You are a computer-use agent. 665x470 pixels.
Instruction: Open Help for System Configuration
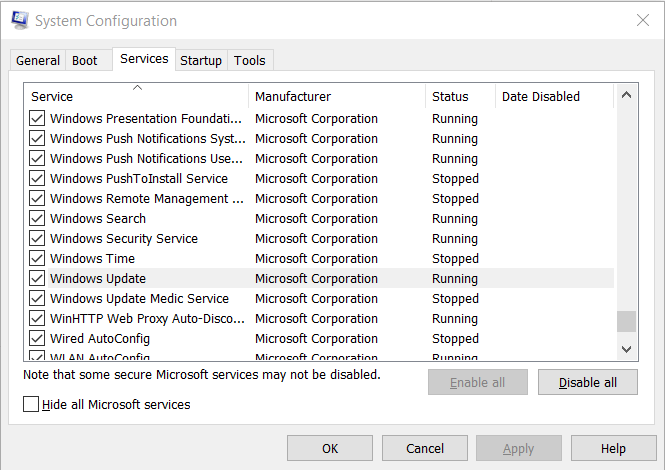(x=613, y=448)
